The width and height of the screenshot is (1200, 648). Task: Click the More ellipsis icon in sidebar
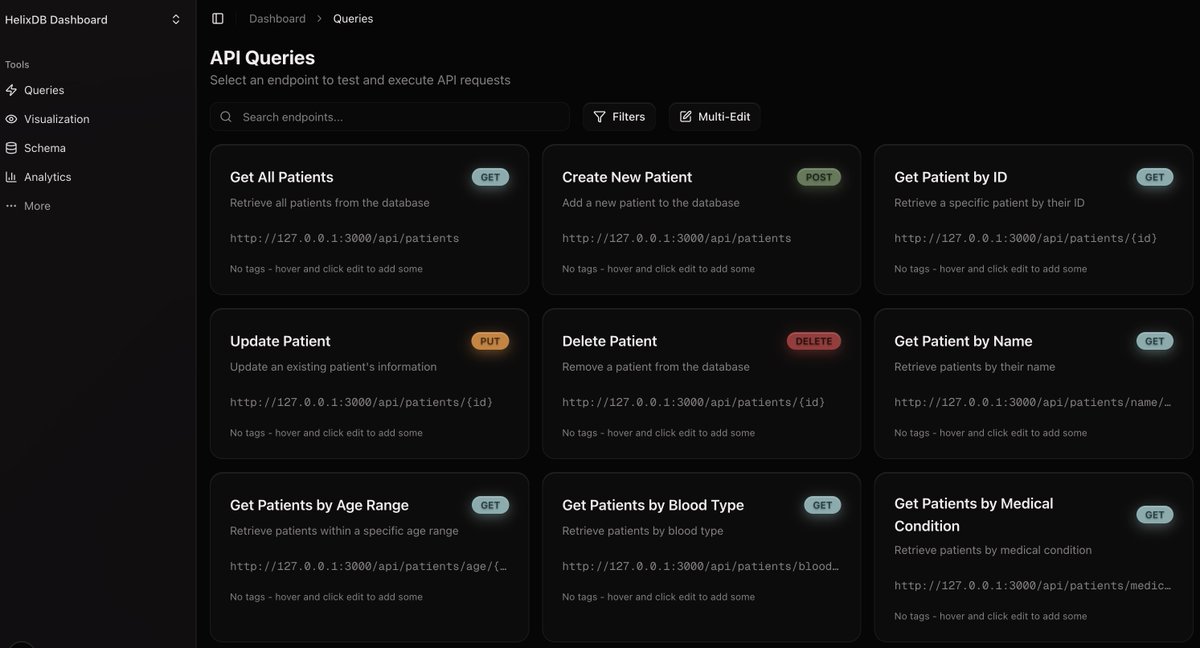click(11, 206)
